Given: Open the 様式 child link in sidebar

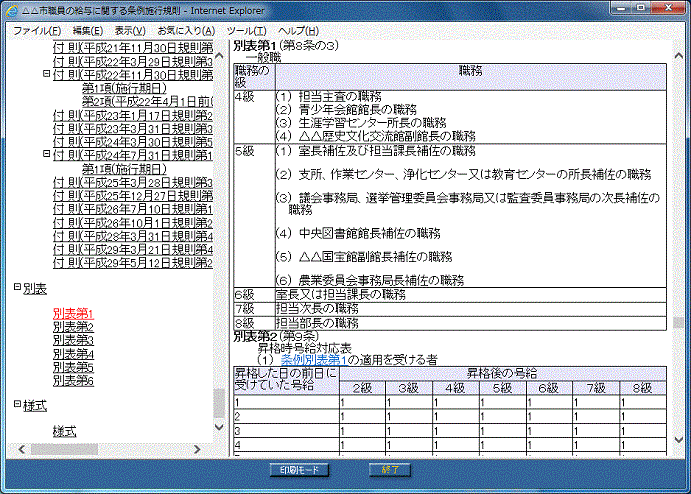Looking at the screenshot, I should point(64,431).
